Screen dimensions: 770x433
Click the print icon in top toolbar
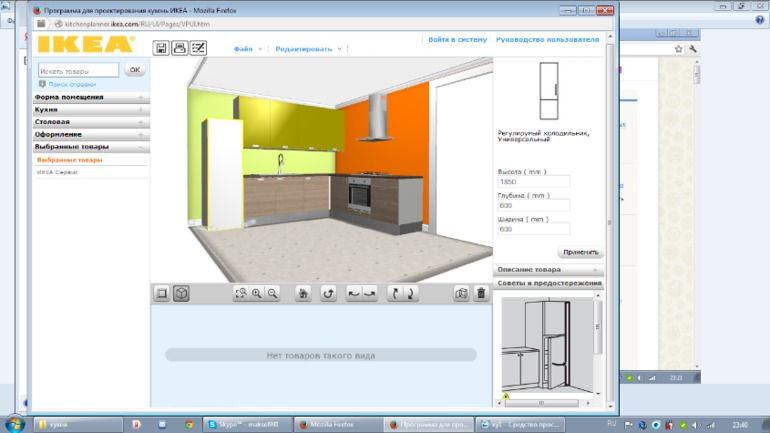click(179, 48)
